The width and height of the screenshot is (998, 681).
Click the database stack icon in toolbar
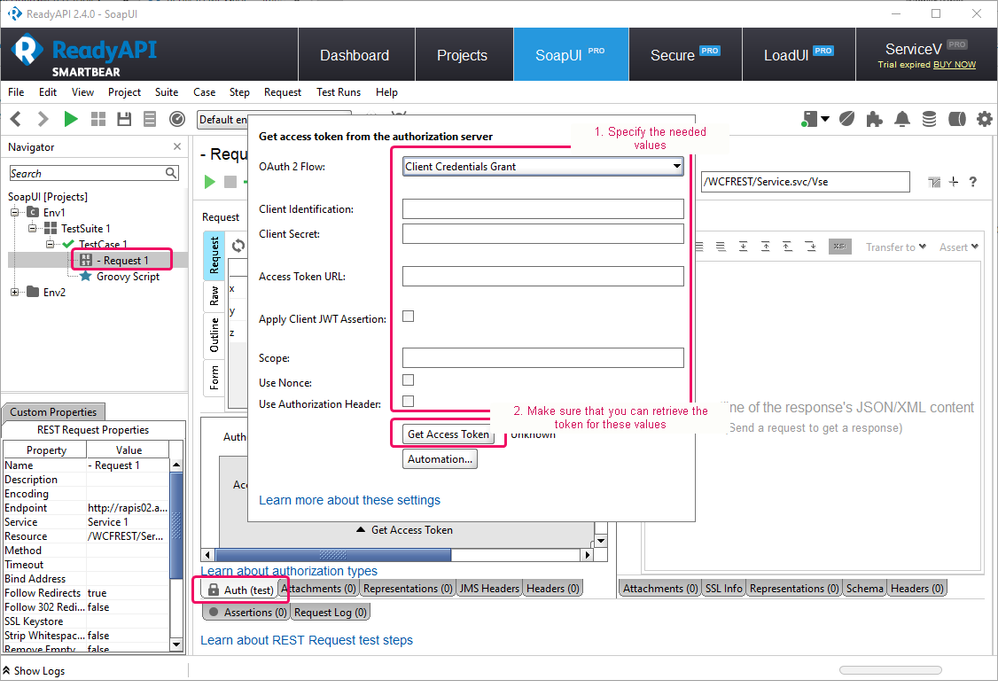[x=929, y=119]
